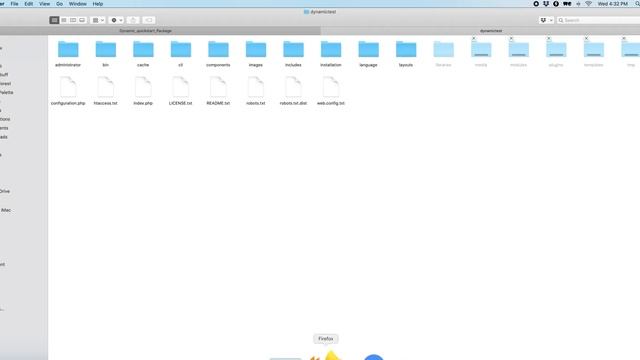The height and width of the screenshot is (360, 640).
Task: Click the menu bar clock Wed 4:32 PM
Action: [x=613, y=4]
